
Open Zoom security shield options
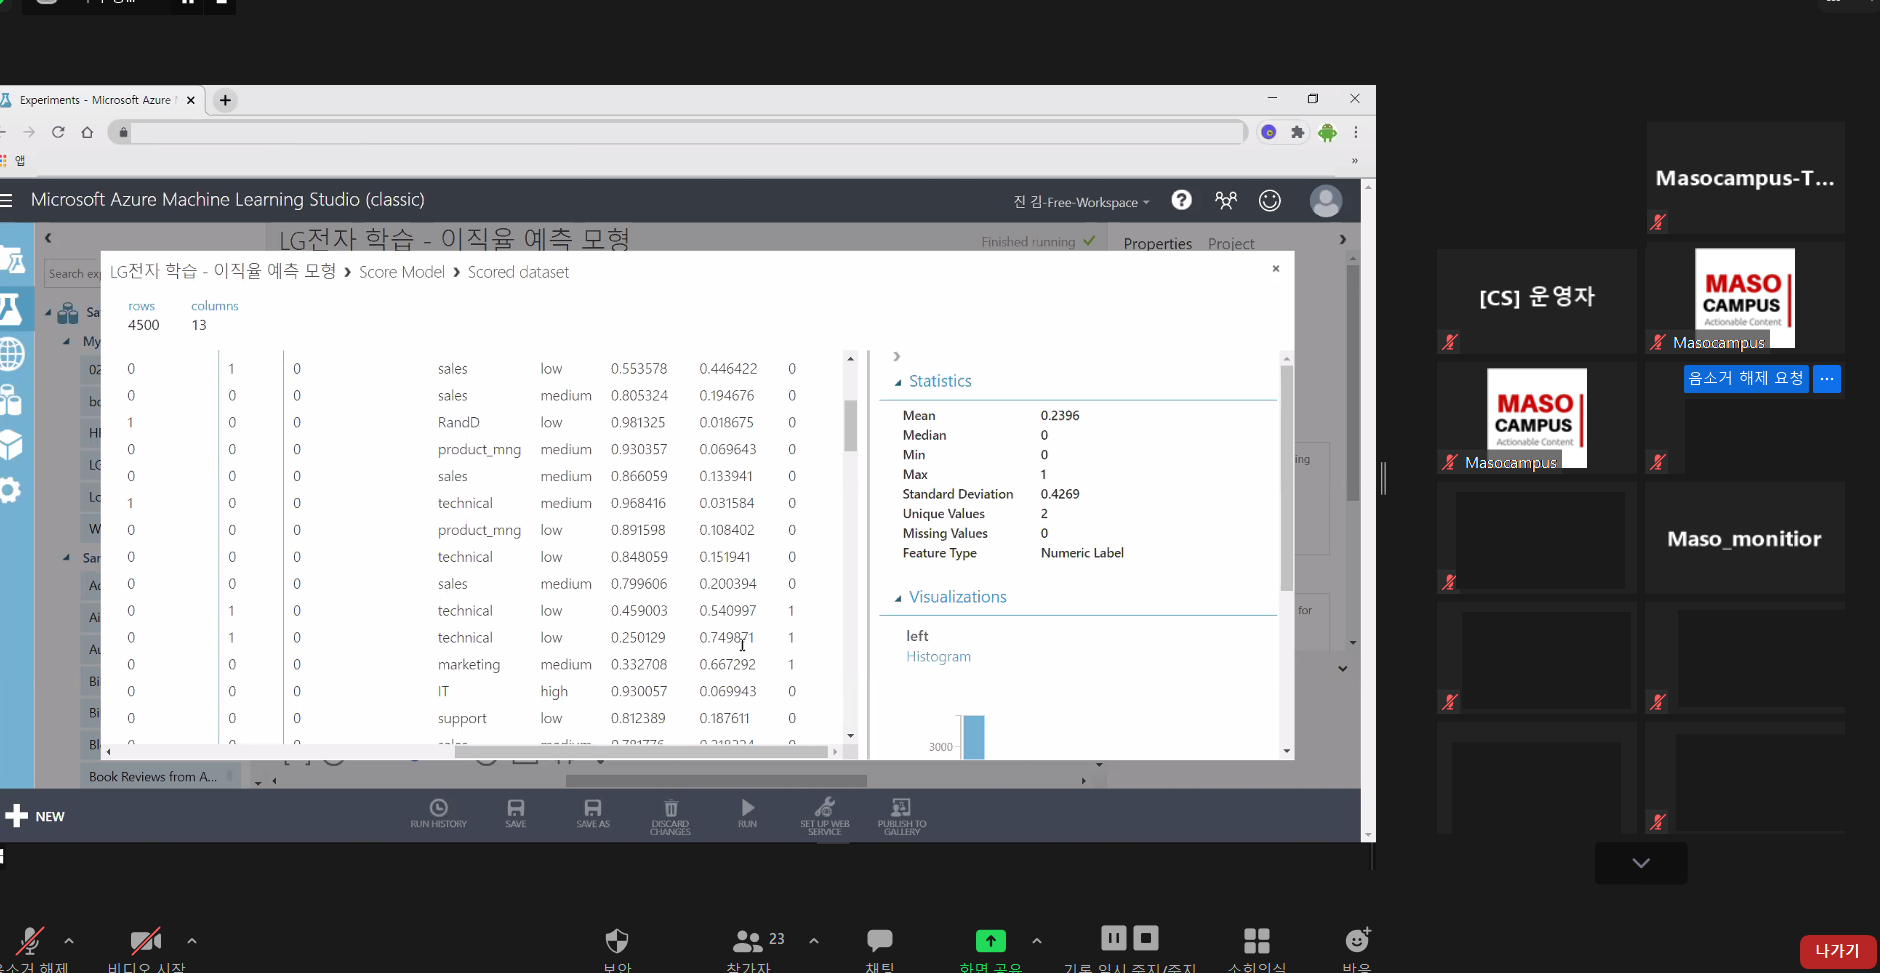pyautogui.click(x=617, y=941)
